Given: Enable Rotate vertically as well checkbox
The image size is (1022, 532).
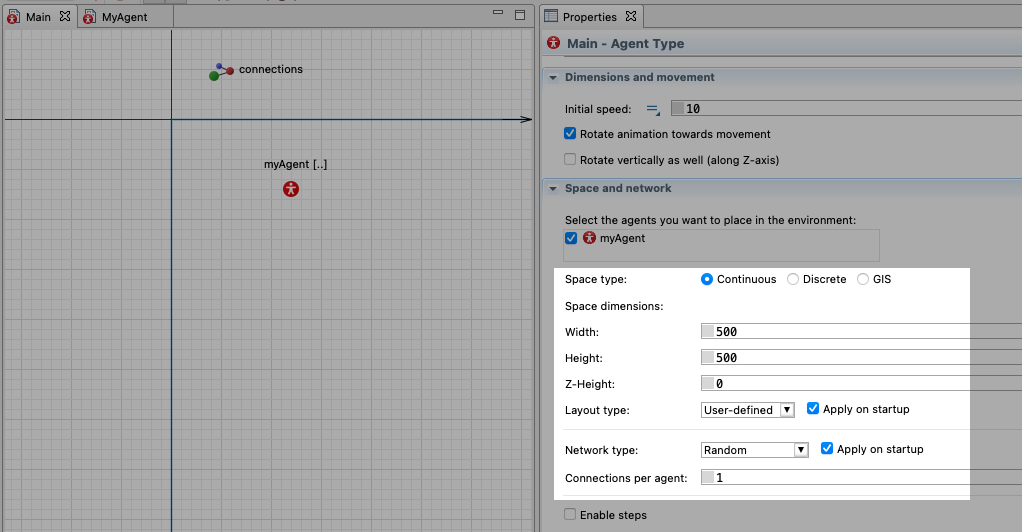Looking at the screenshot, I should (570, 160).
